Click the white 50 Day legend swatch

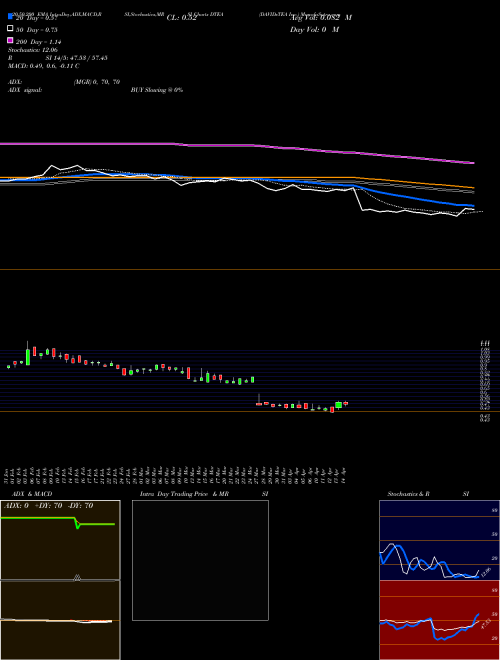[10, 29]
